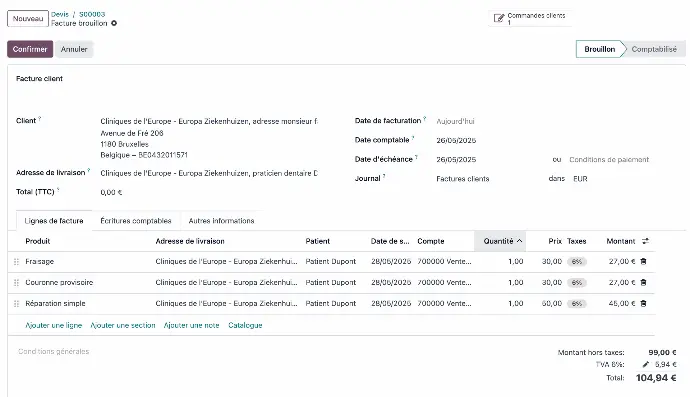Open the Adresse de livraison dropdown field

(x=209, y=173)
